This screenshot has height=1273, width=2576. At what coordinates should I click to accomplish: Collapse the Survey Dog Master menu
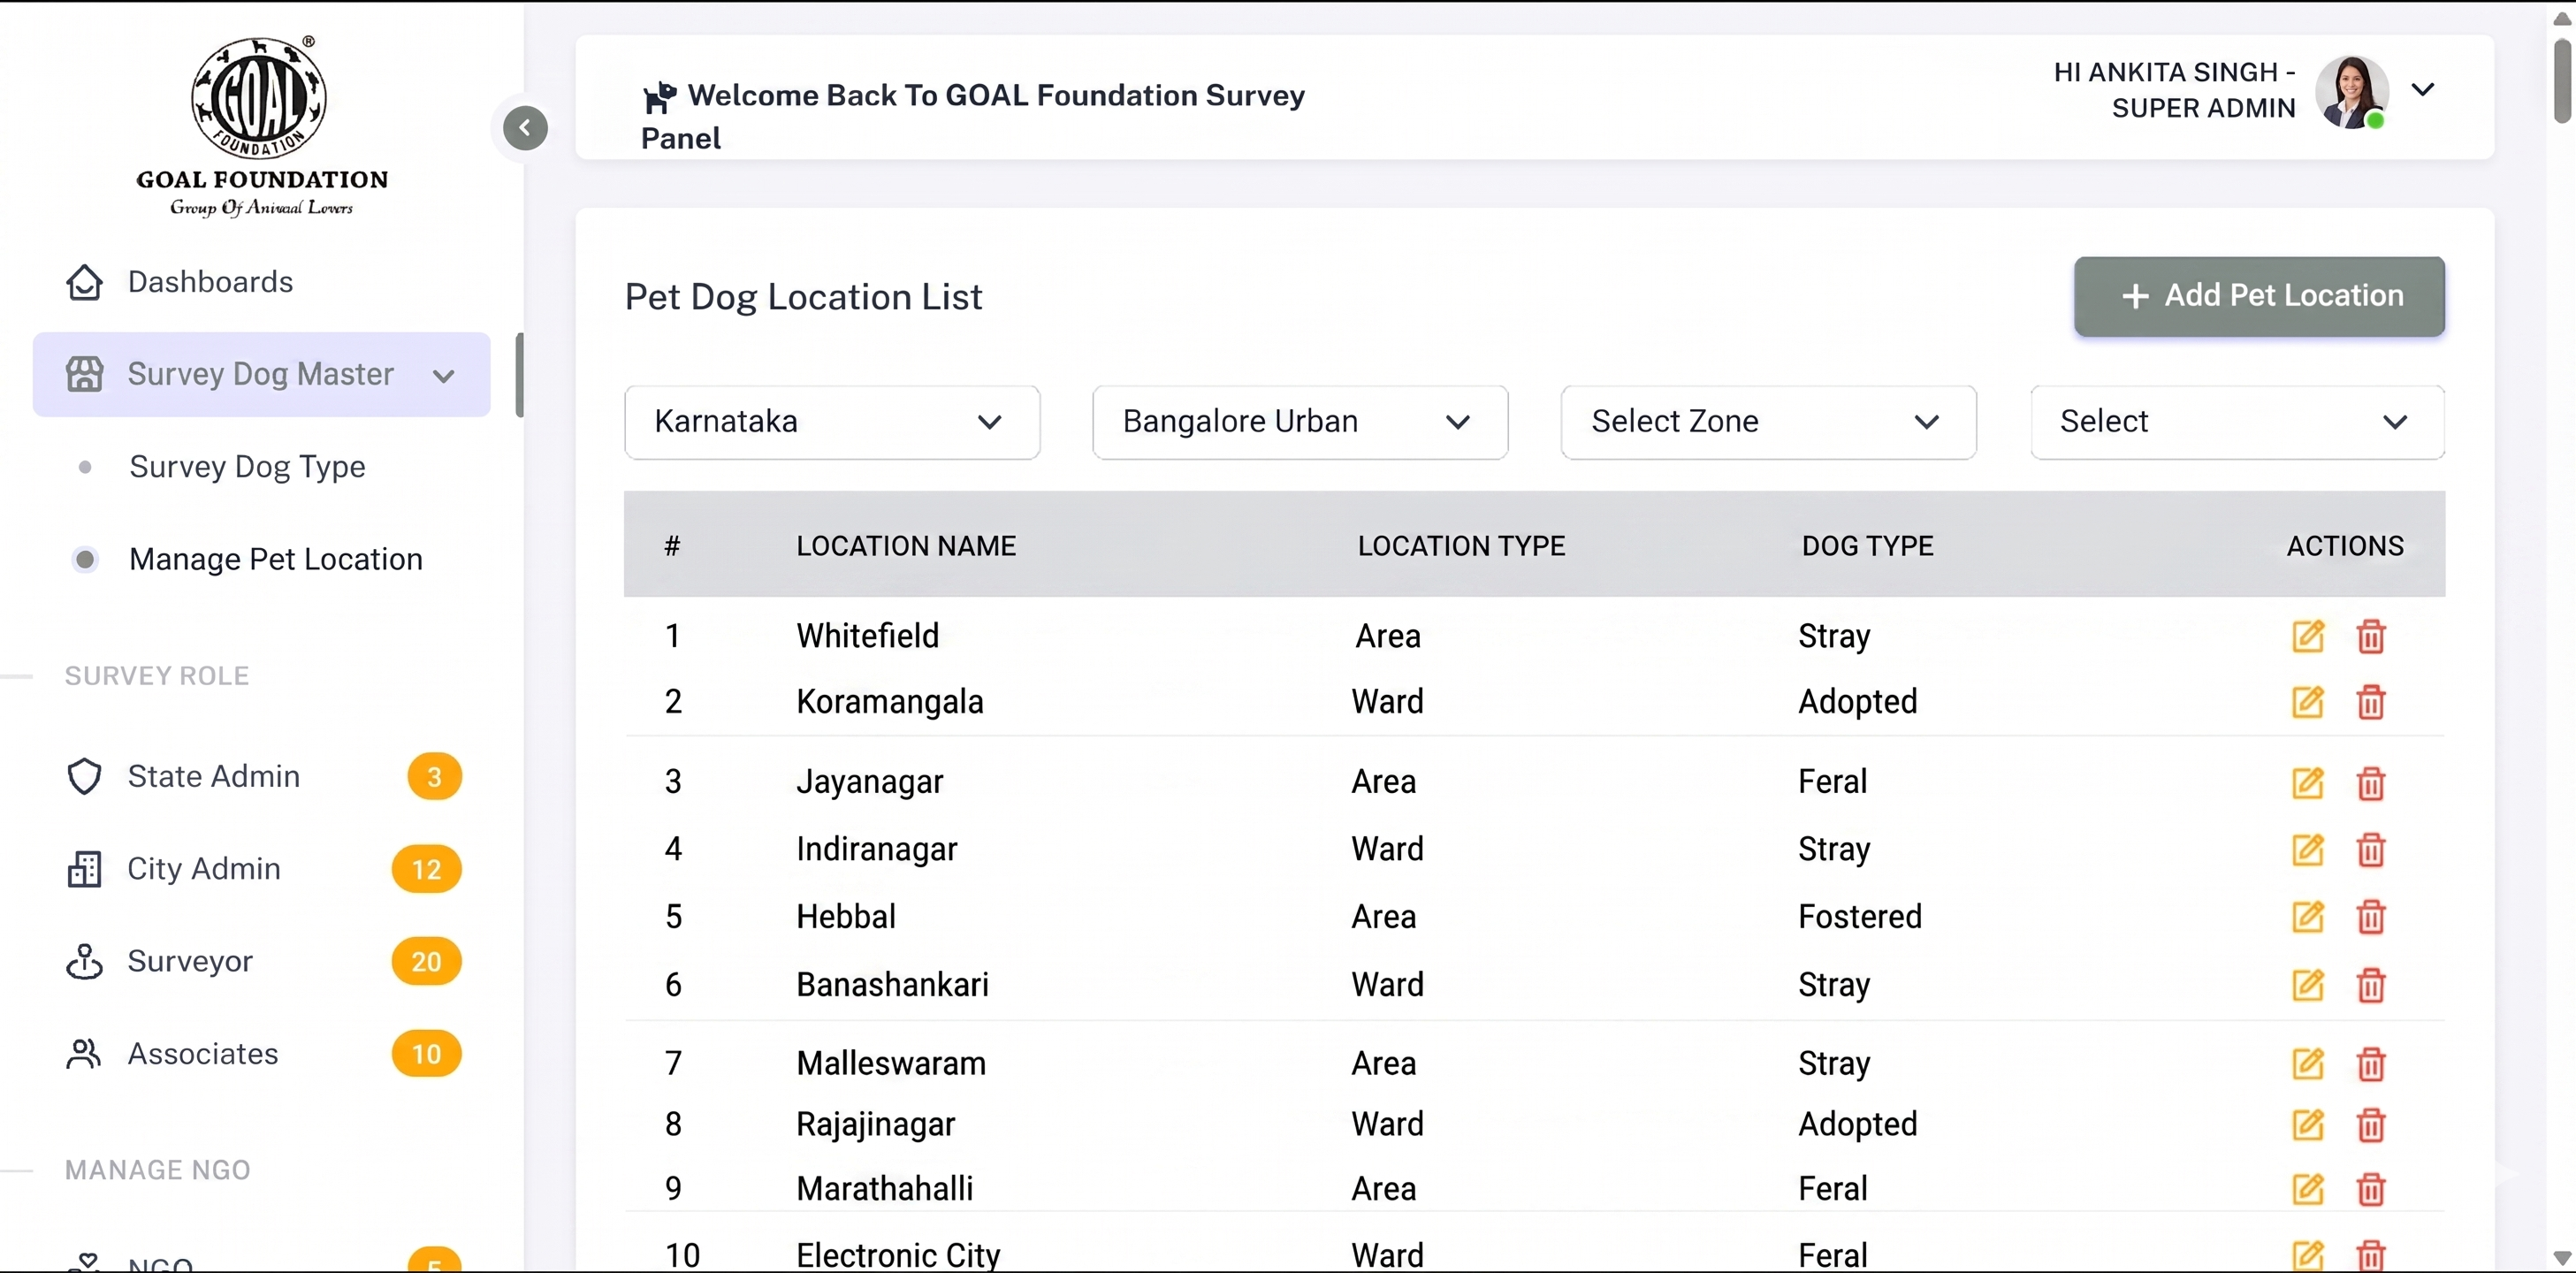[262, 374]
